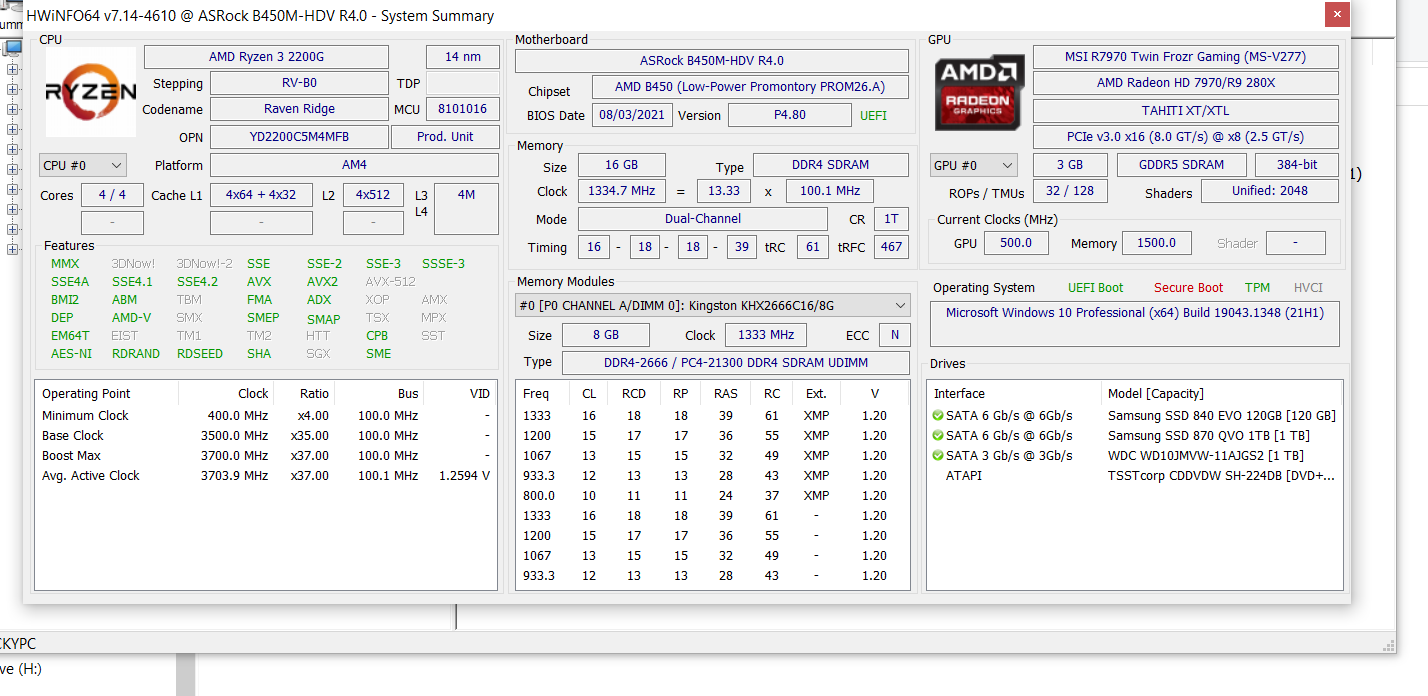This screenshot has height=696, width=1428.
Task: Select the Boost Max row
Action: click(266, 456)
